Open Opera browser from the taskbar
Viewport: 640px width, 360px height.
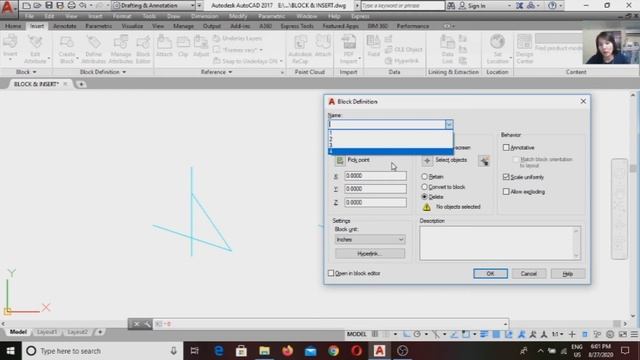[x=356, y=351]
